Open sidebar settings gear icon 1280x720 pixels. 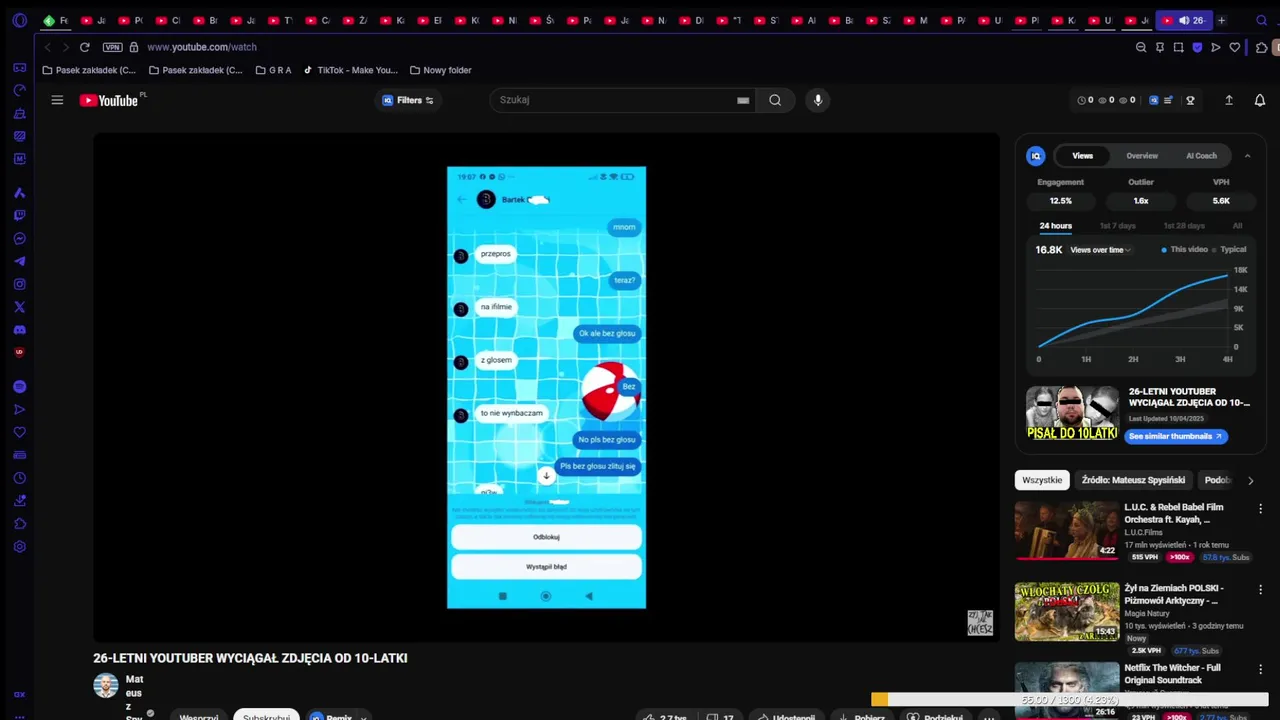pos(19,547)
